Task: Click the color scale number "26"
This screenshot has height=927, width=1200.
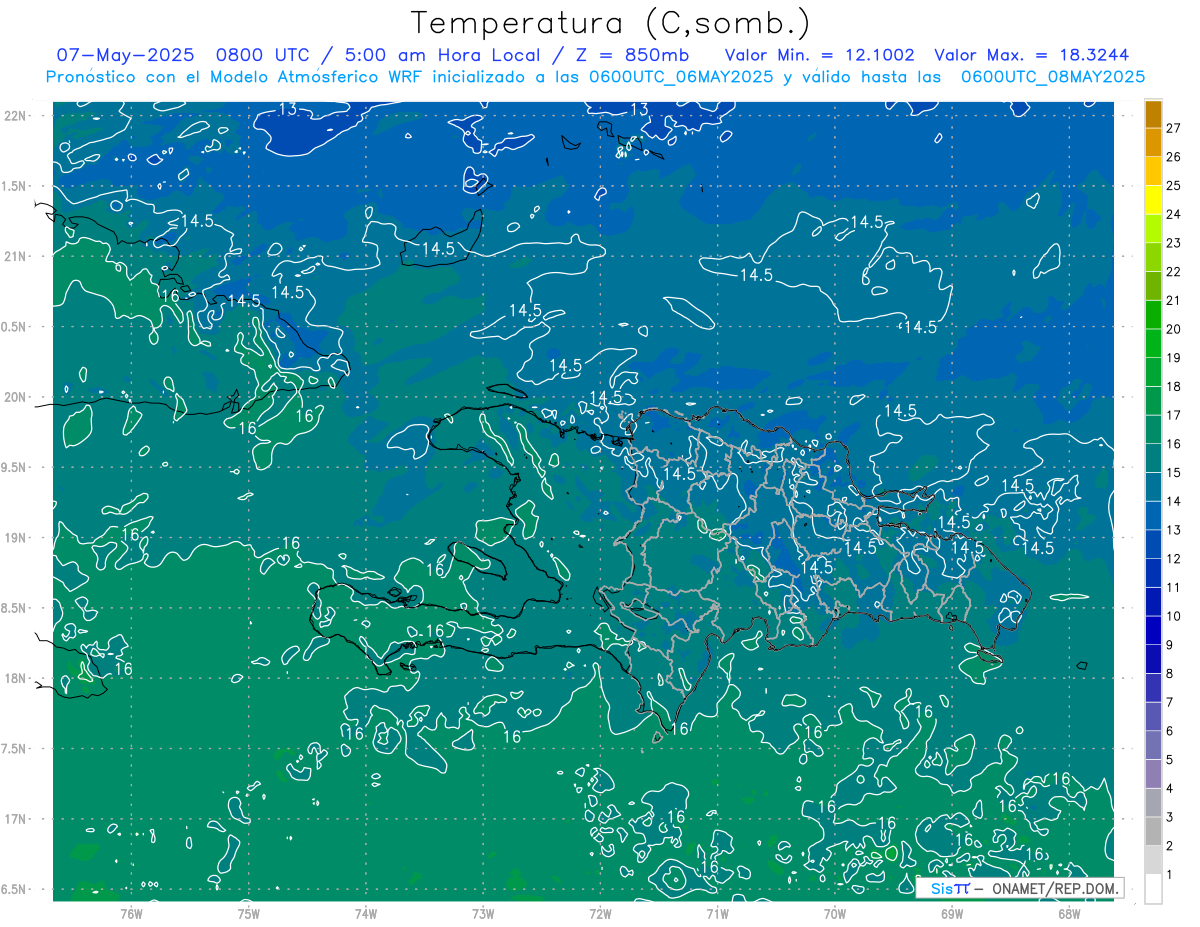Action: [x=1174, y=156]
